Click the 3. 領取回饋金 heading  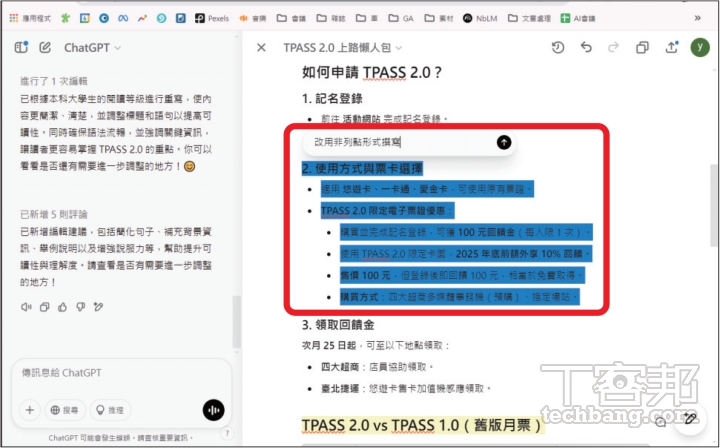point(338,325)
